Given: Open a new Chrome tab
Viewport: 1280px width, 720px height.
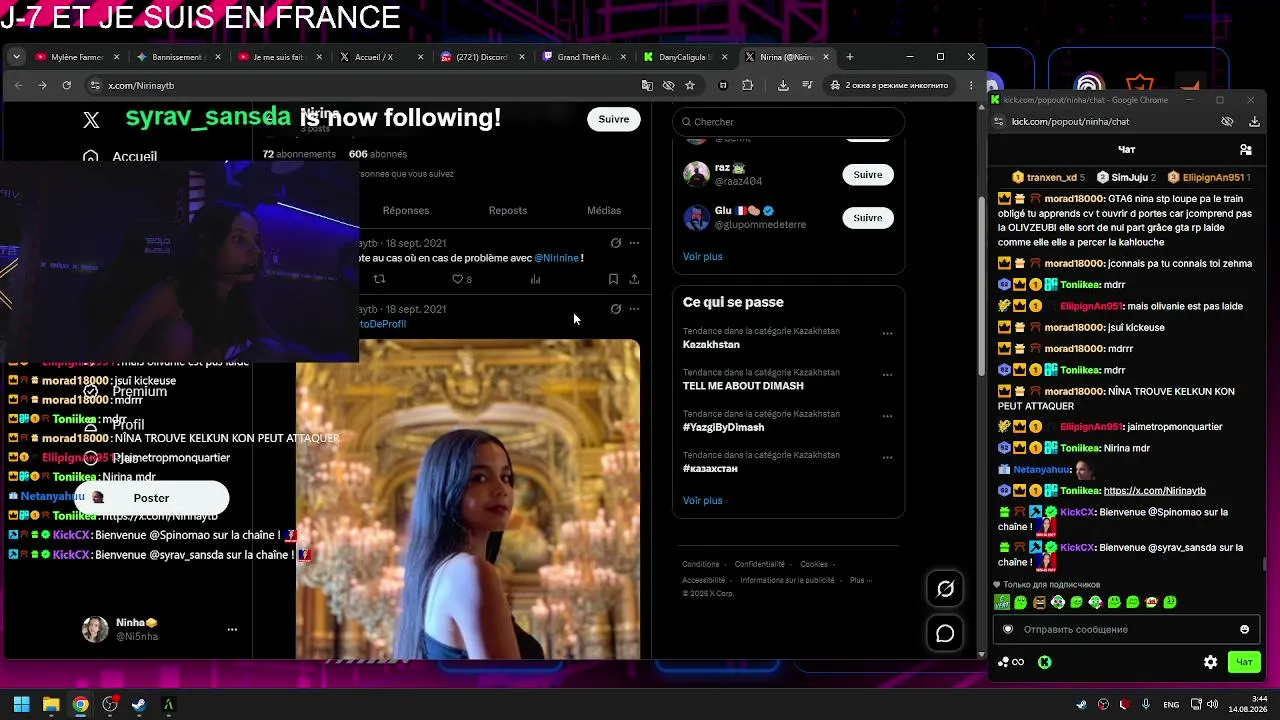Looking at the screenshot, I should tap(850, 57).
